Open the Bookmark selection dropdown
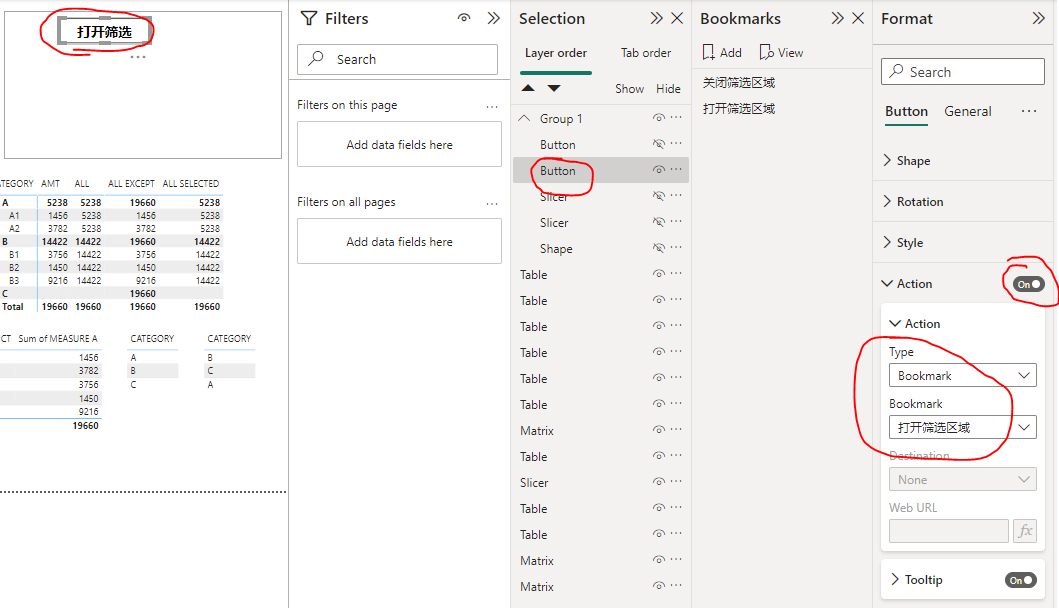1059x608 pixels. (x=962, y=428)
